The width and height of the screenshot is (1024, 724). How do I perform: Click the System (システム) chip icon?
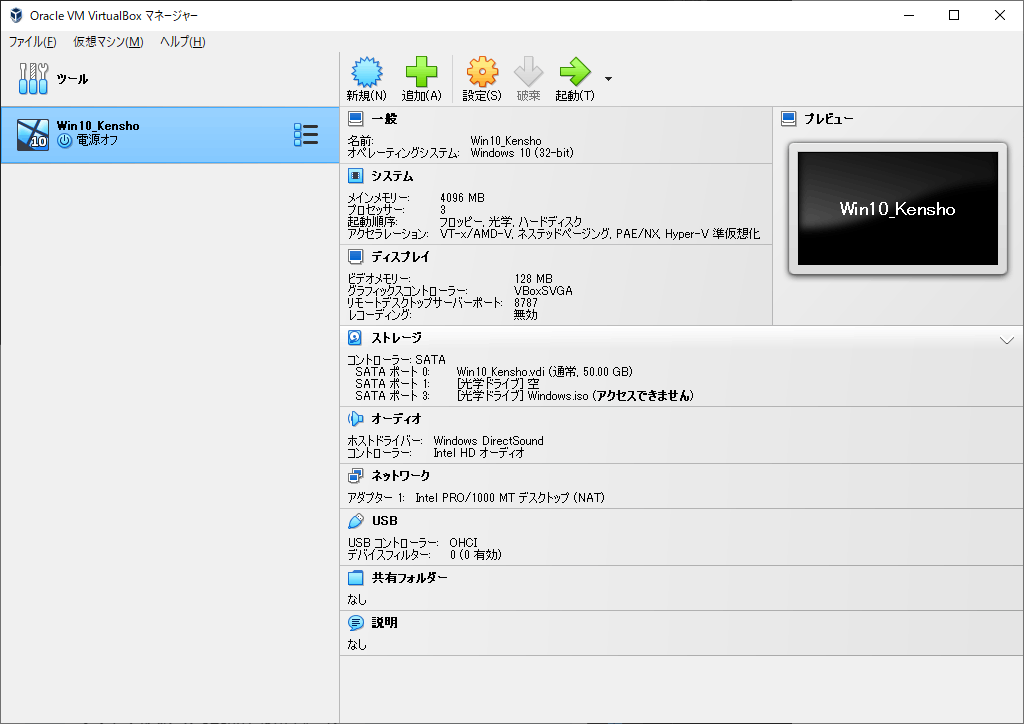(x=355, y=176)
